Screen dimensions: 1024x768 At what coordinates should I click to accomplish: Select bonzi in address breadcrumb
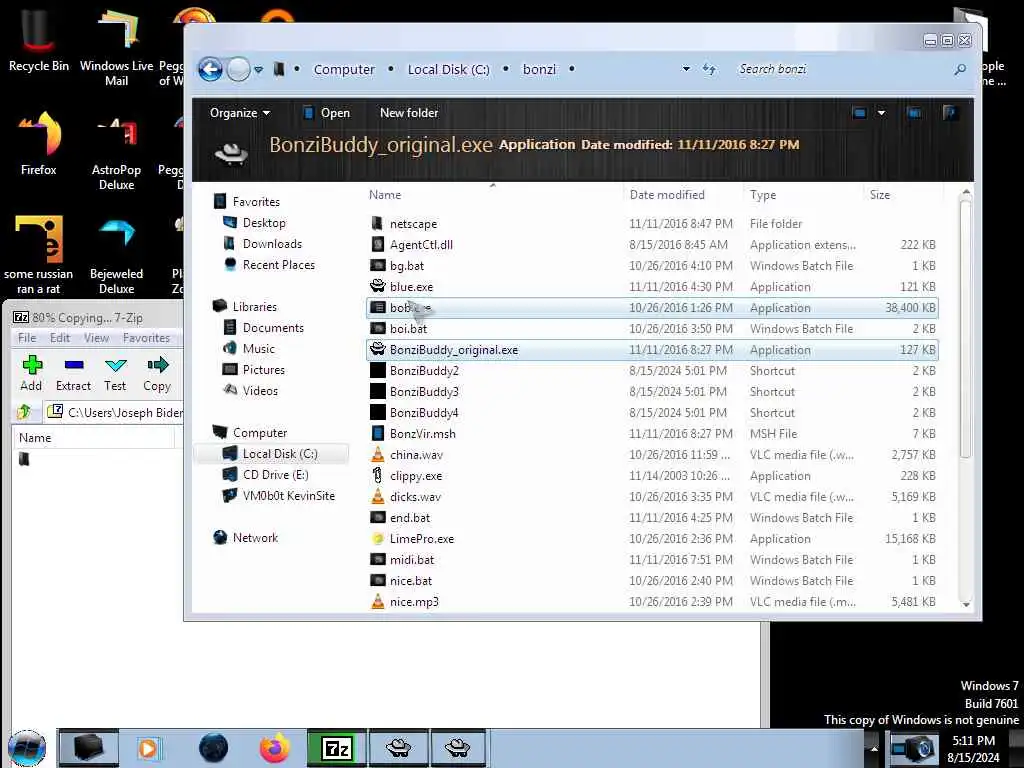(x=539, y=69)
